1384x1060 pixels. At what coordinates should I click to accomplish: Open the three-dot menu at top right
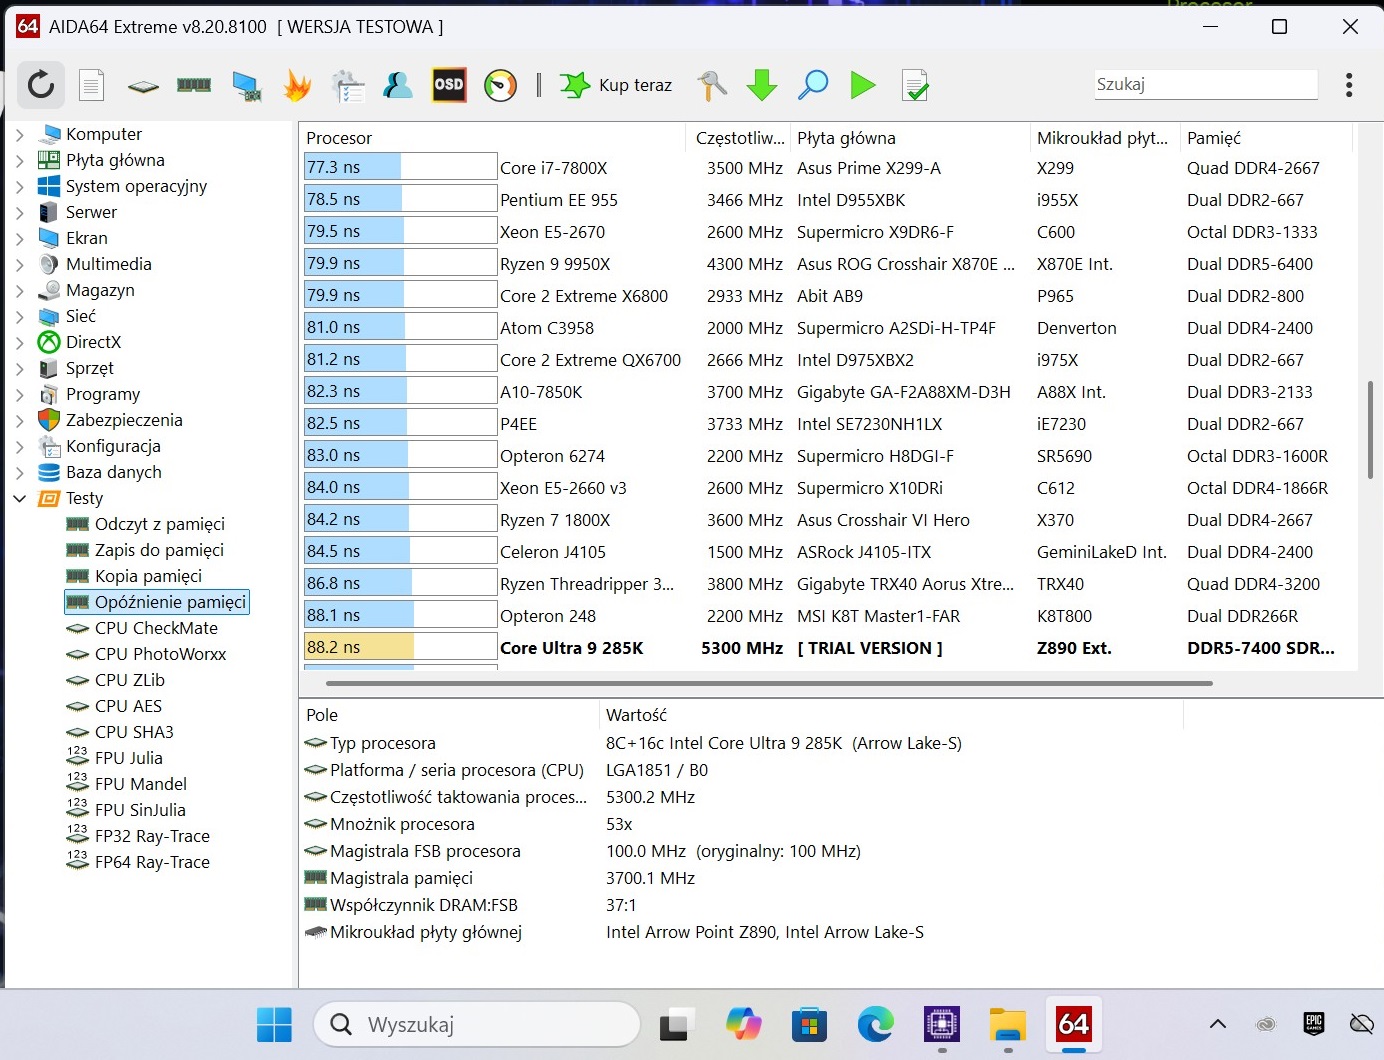(x=1349, y=85)
